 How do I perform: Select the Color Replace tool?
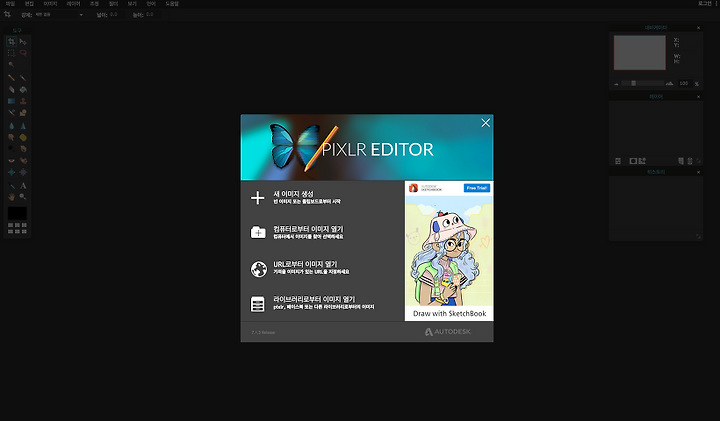coord(11,112)
